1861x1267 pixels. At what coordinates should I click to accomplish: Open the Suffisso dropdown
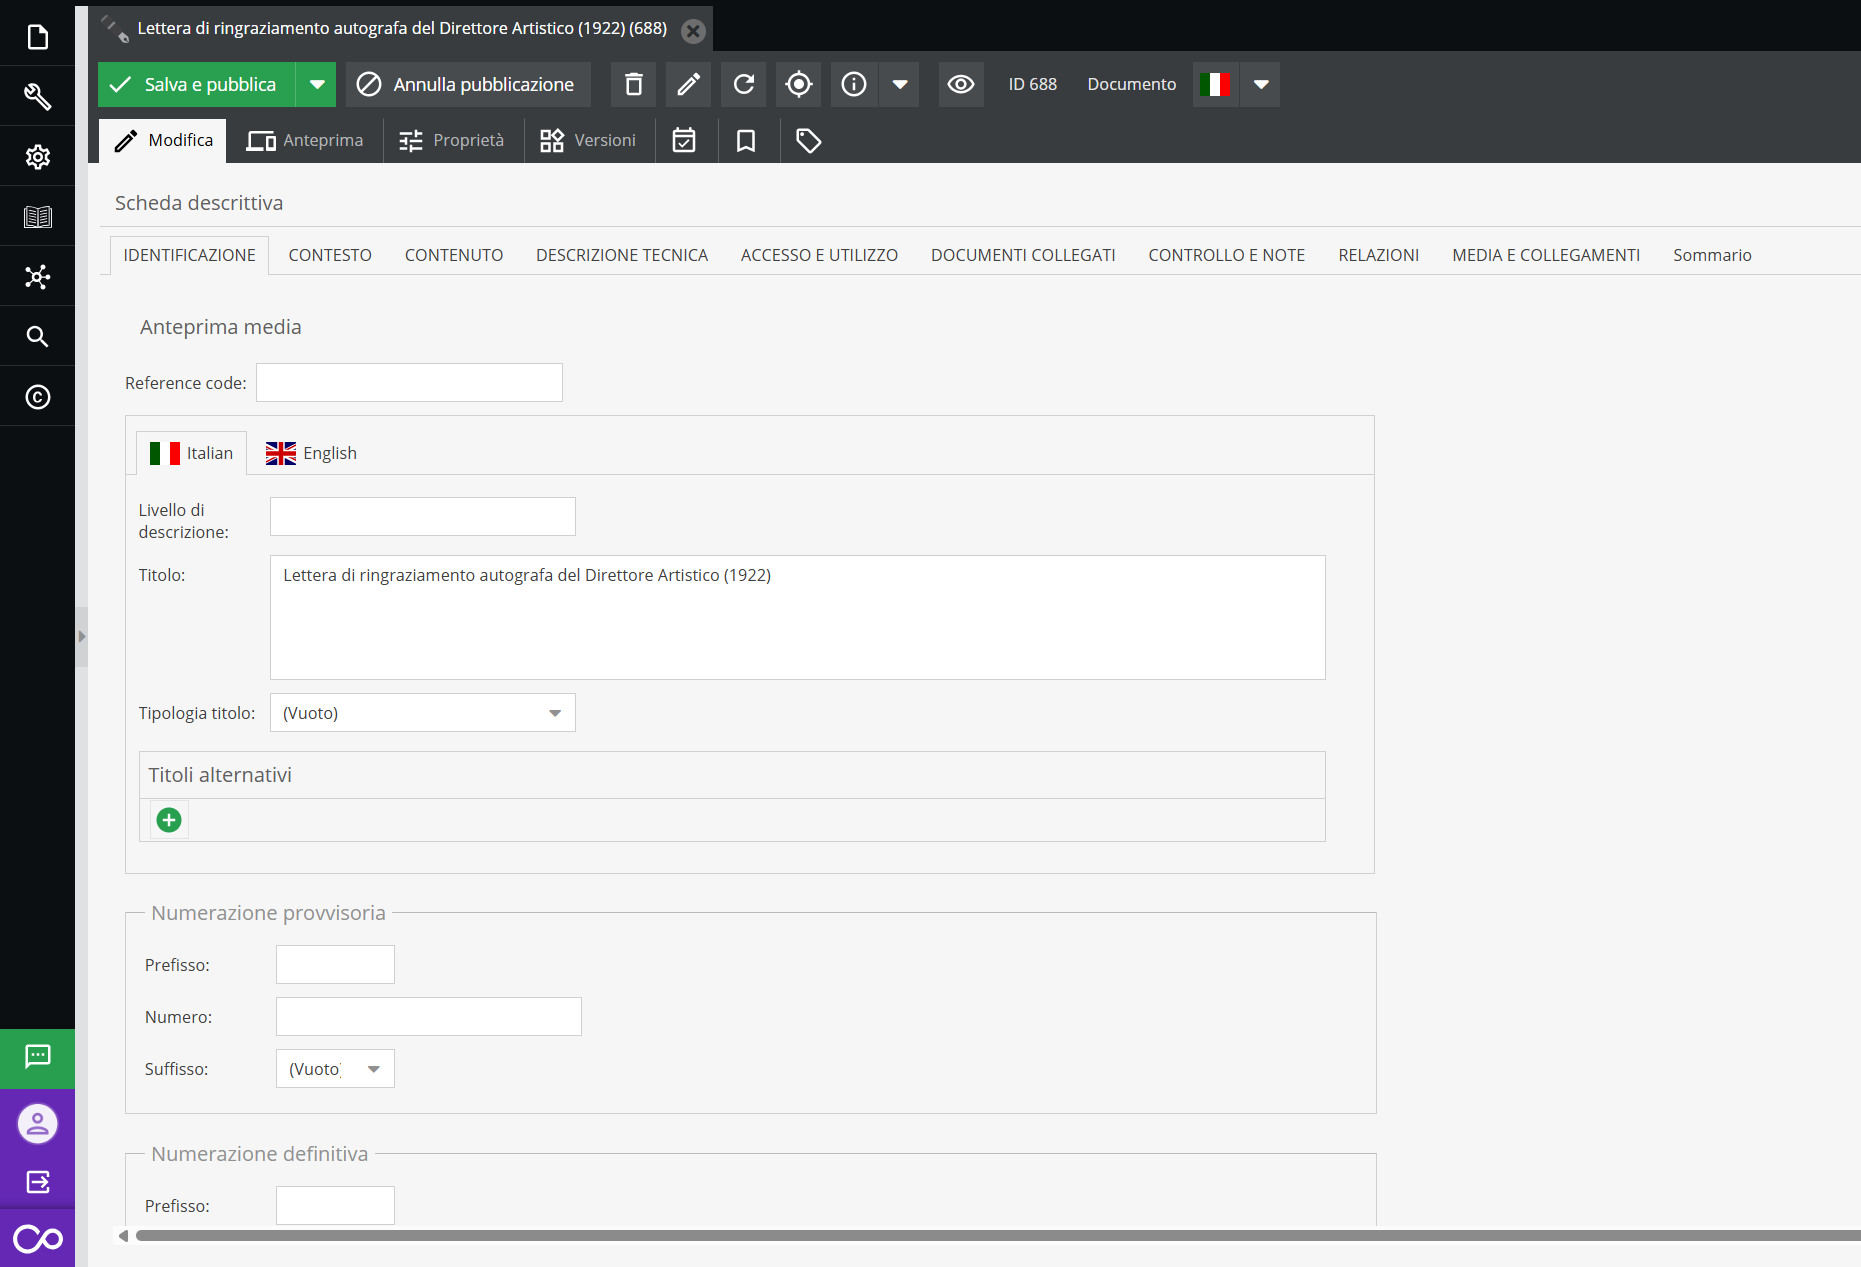(x=335, y=1069)
